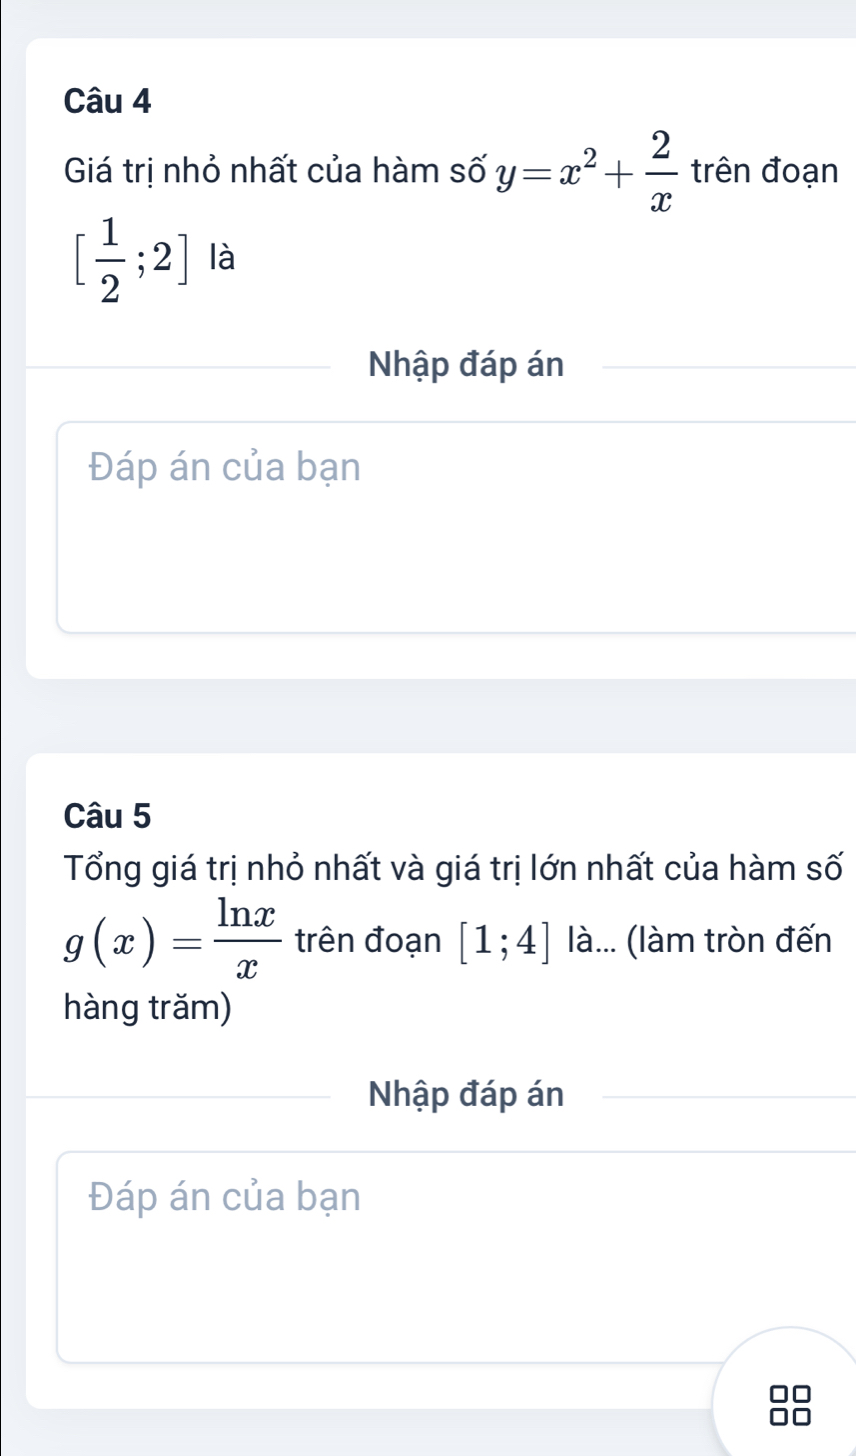Viewport: 856px width, 1456px height.
Task: Click "trên đoạn" text in Câu 4
Action: (763, 172)
